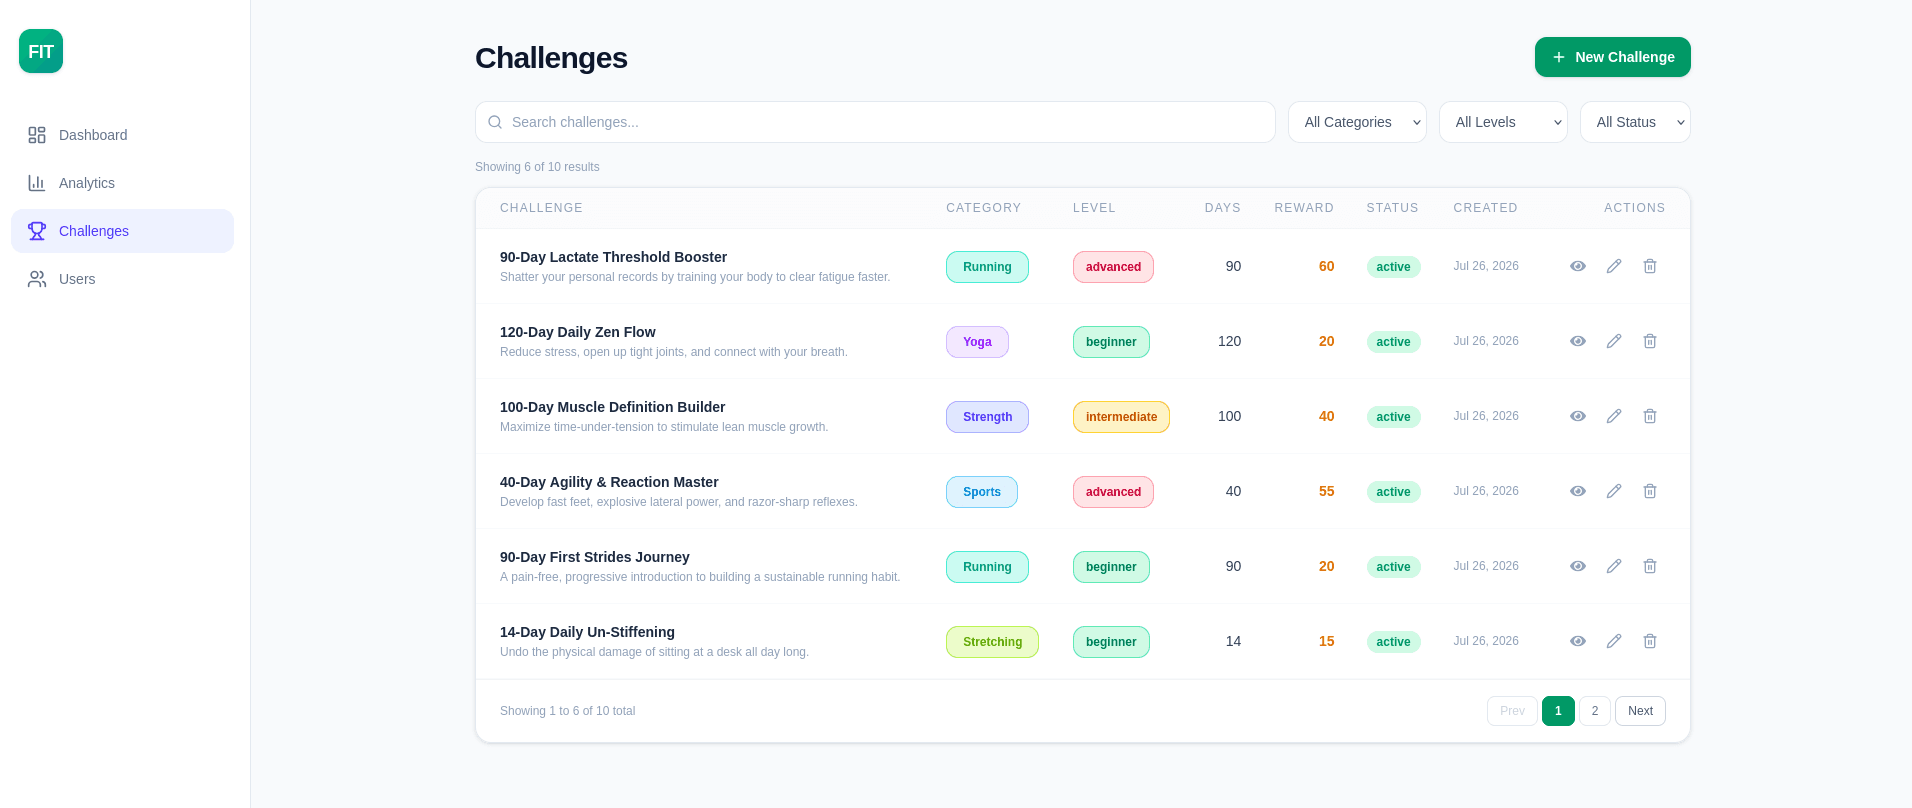
Task: View the 90-Day Lactate Threshold Booster challenge
Action: coord(1578,266)
